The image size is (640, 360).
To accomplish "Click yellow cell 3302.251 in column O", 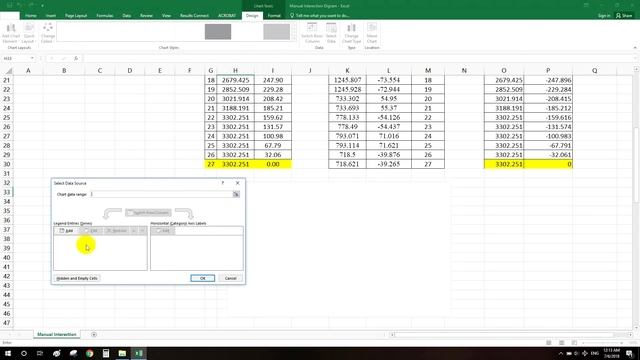I will click(504, 164).
